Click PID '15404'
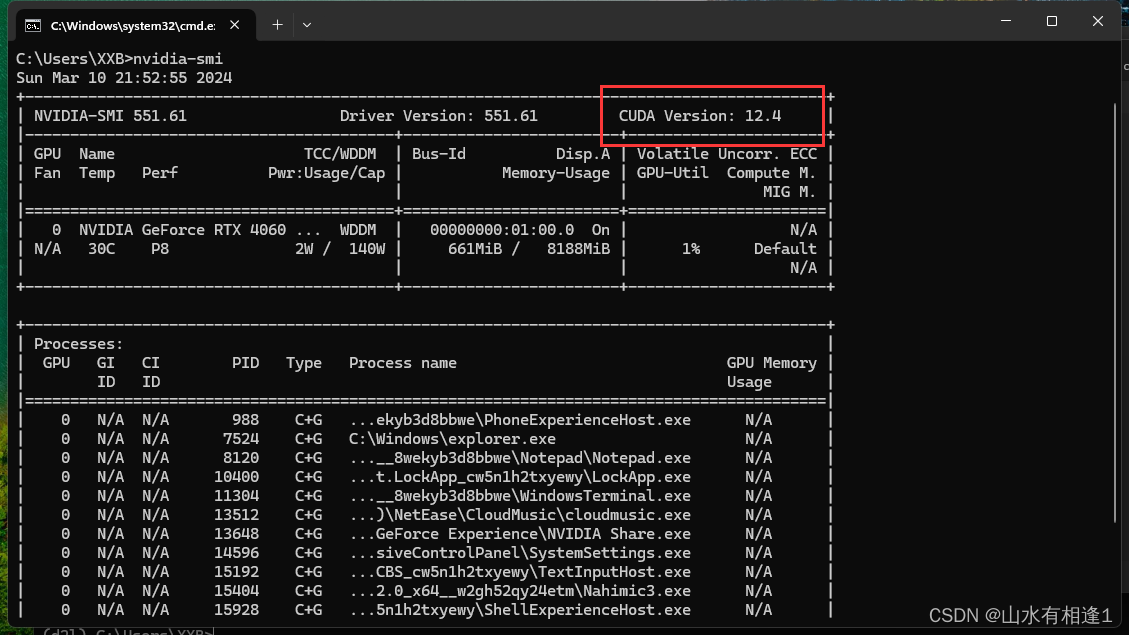Screen dimensions: 1129x635 tap(237, 591)
